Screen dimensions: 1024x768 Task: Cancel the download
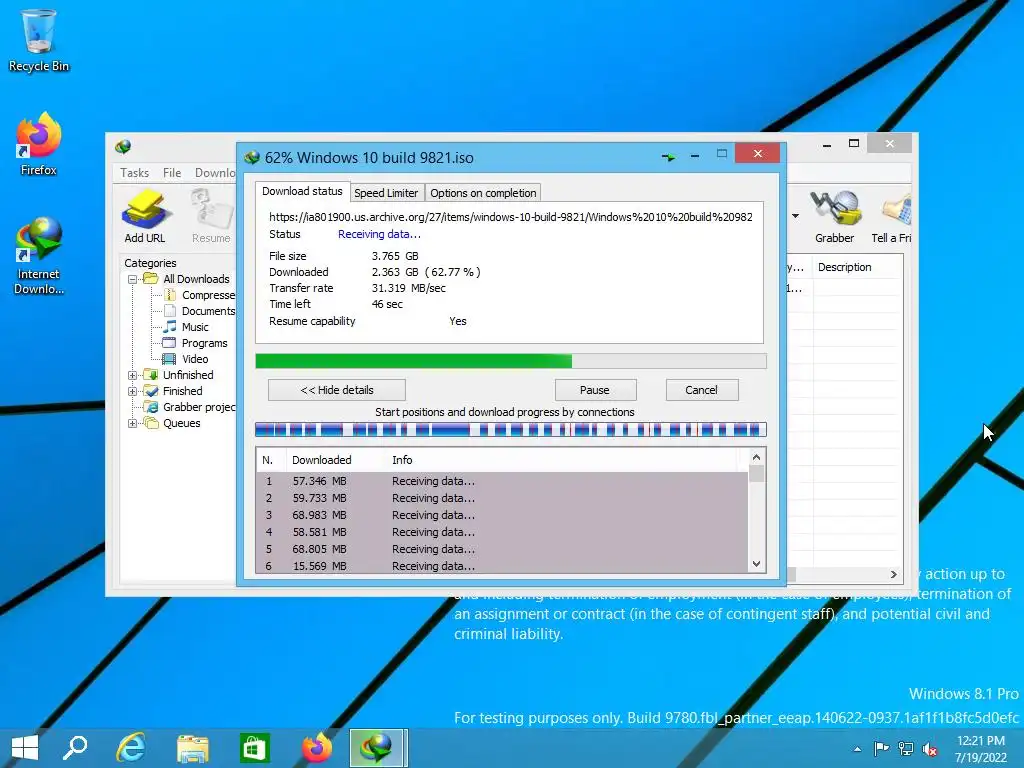click(x=702, y=390)
